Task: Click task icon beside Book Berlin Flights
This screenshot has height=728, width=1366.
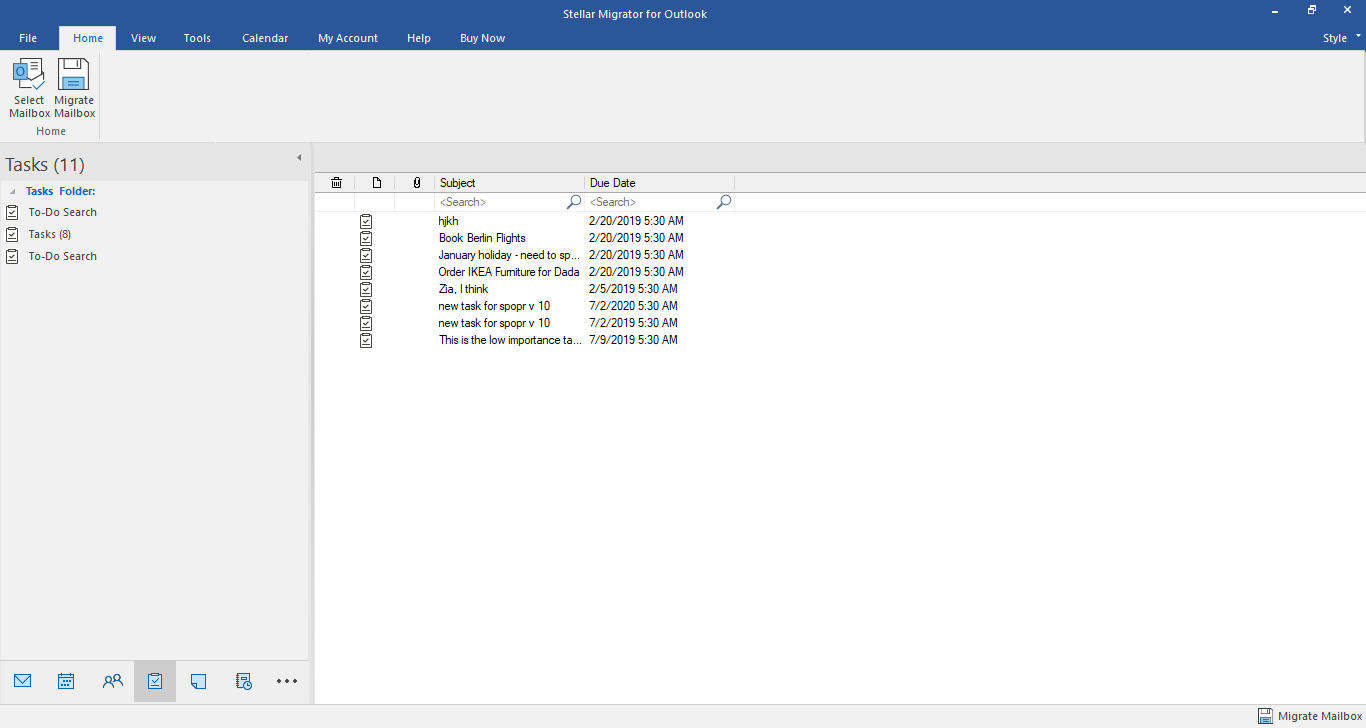Action: (366, 238)
